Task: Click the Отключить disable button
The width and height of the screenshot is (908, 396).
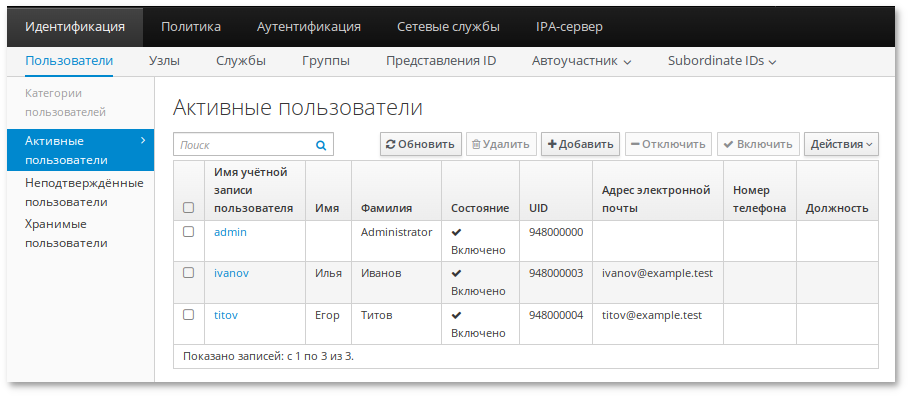Action: coord(668,144)
